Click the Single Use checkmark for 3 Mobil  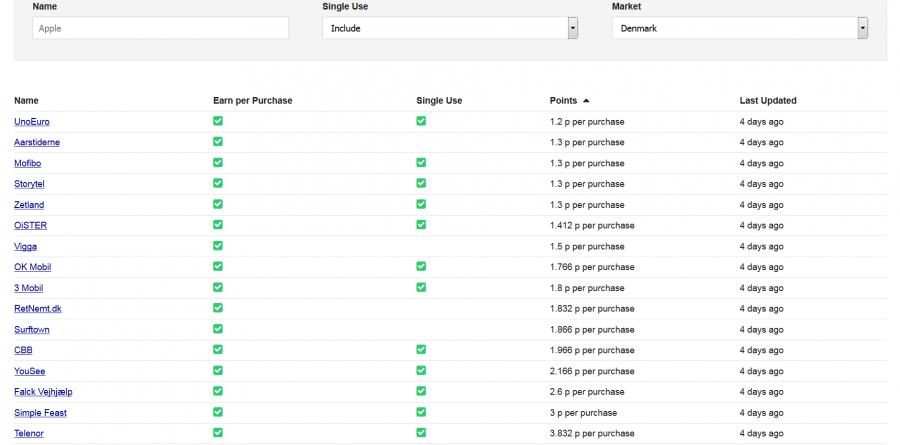point(421,287)
